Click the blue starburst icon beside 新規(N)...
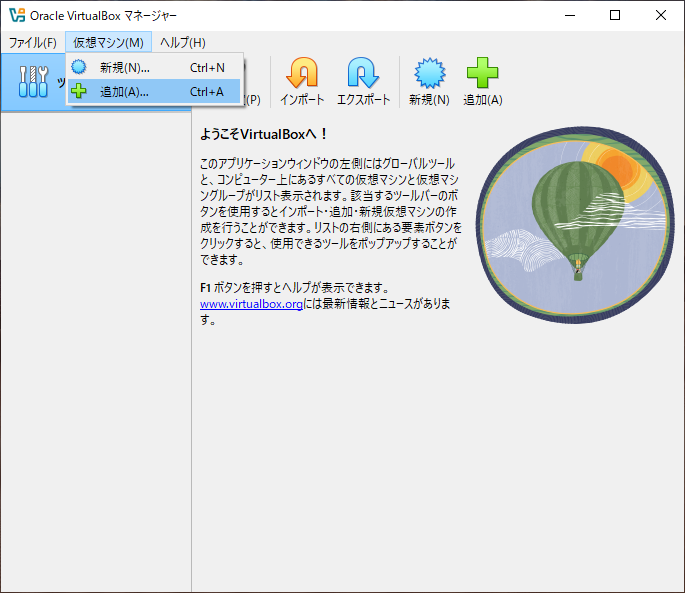Screen dimensions: 685x593 (x=79, y=67)
